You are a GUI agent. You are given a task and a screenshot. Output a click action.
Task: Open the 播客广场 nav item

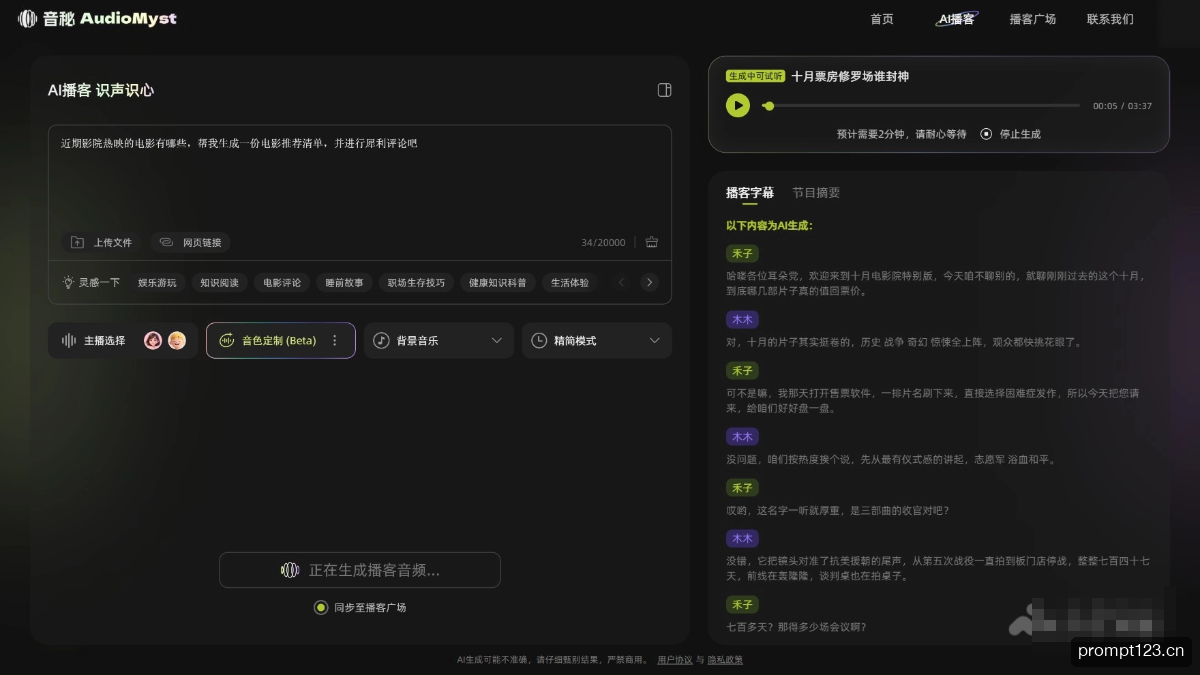coord(1033,19)
